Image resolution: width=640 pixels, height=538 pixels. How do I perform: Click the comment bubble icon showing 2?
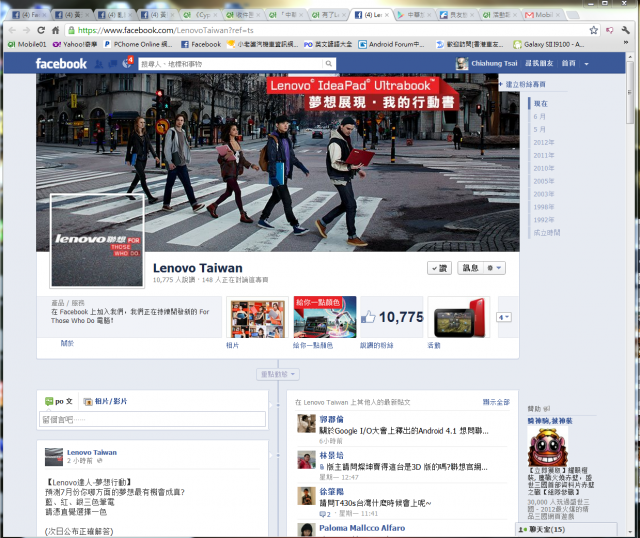point(325,514)
